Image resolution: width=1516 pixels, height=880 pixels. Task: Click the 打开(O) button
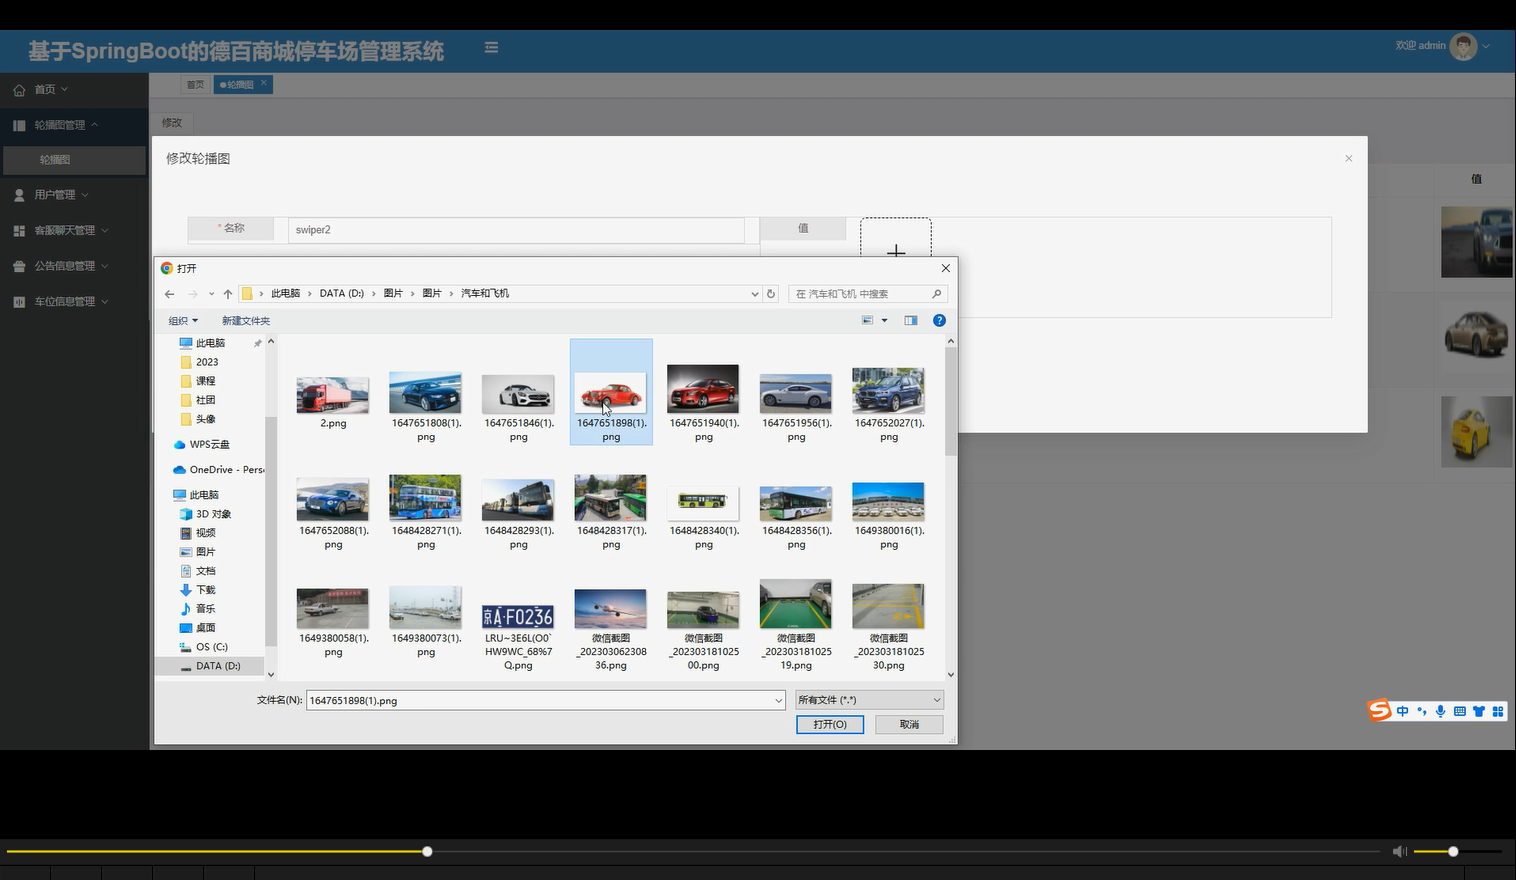click(830, 725)
